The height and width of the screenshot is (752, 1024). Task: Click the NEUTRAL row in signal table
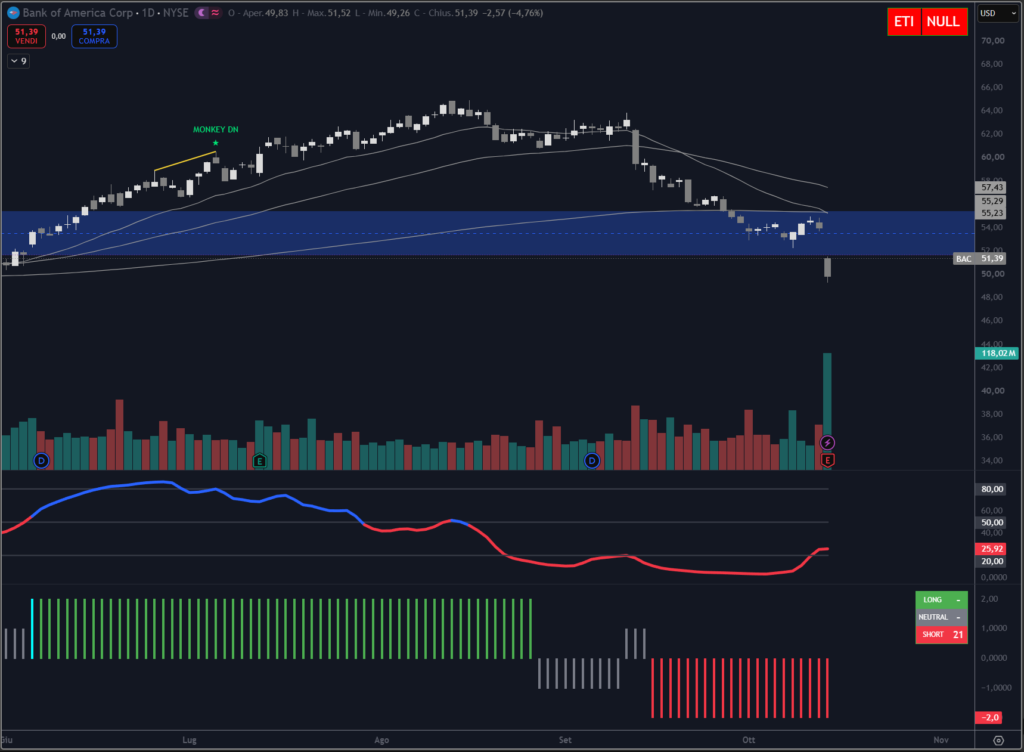[x=941, y=617]
